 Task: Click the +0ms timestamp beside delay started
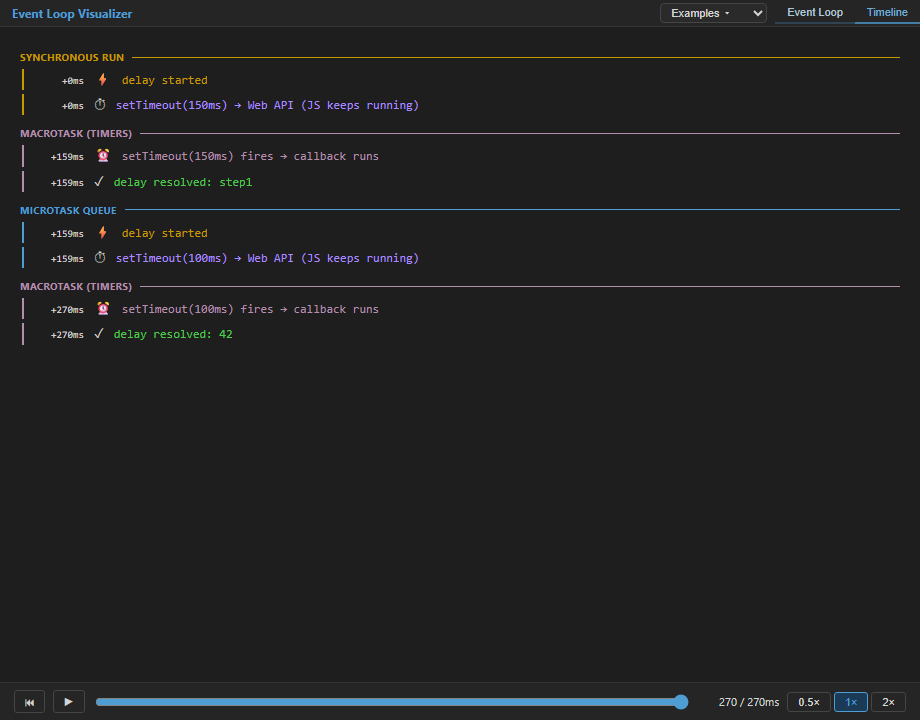(x=73, y=81)
